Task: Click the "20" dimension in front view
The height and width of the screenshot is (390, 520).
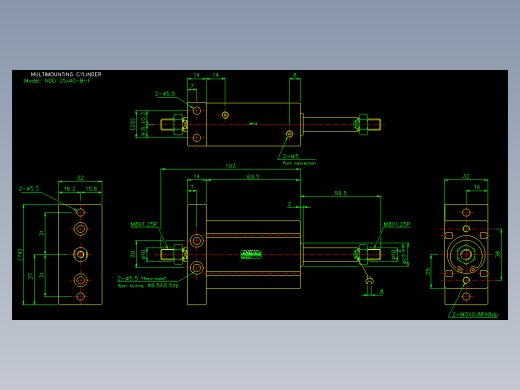Action: click(x=133, y=254)
